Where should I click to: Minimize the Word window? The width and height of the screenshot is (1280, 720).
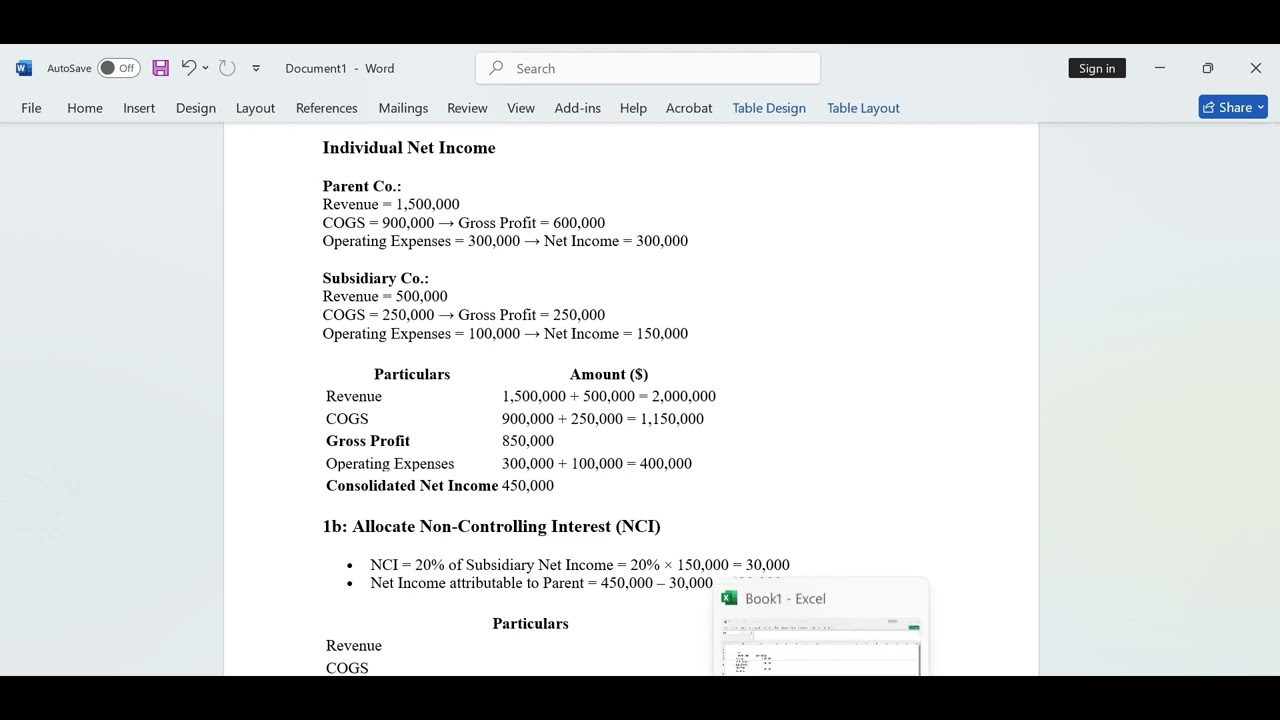[x=1160, y=68]
